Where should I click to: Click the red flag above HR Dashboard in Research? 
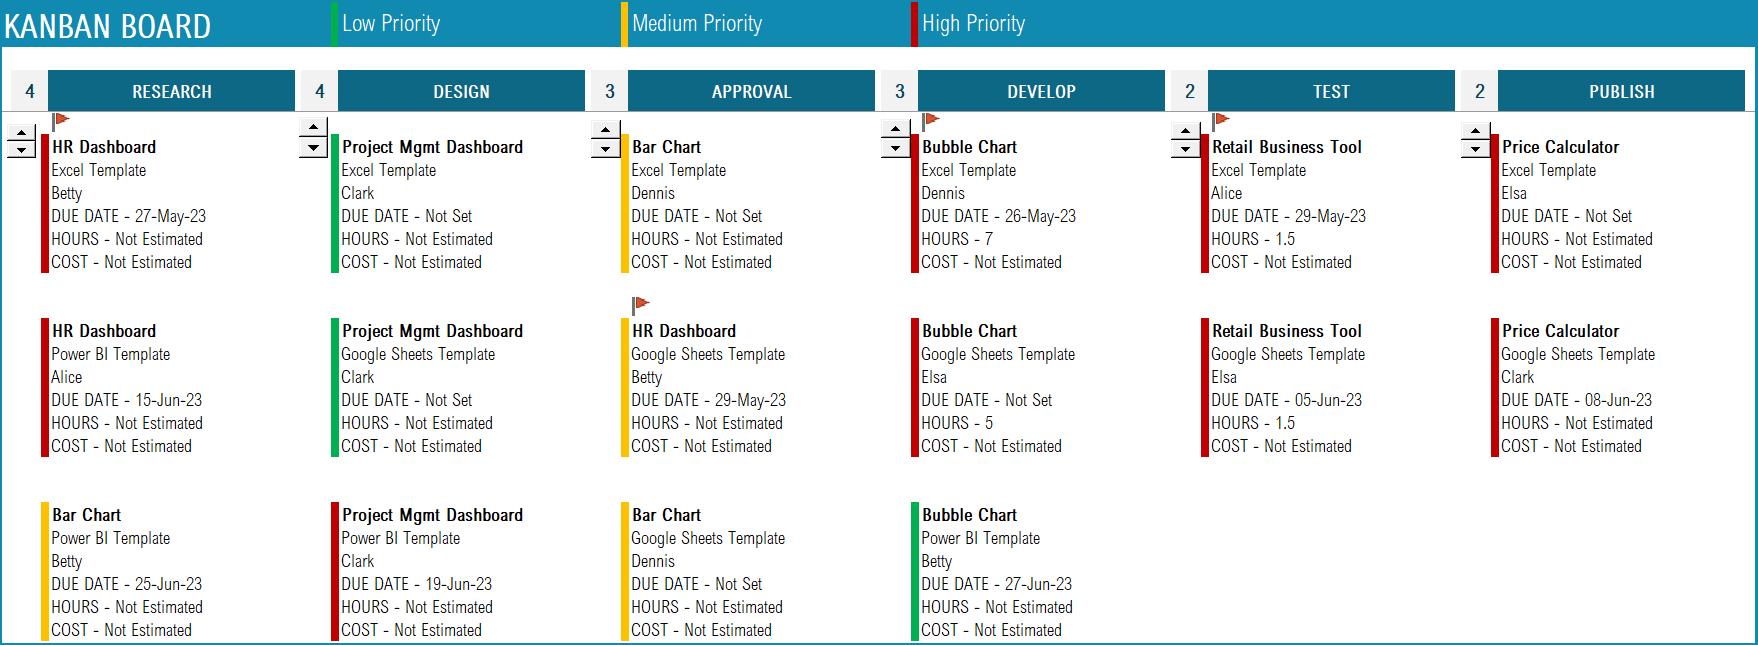click(x=61, y=120)
